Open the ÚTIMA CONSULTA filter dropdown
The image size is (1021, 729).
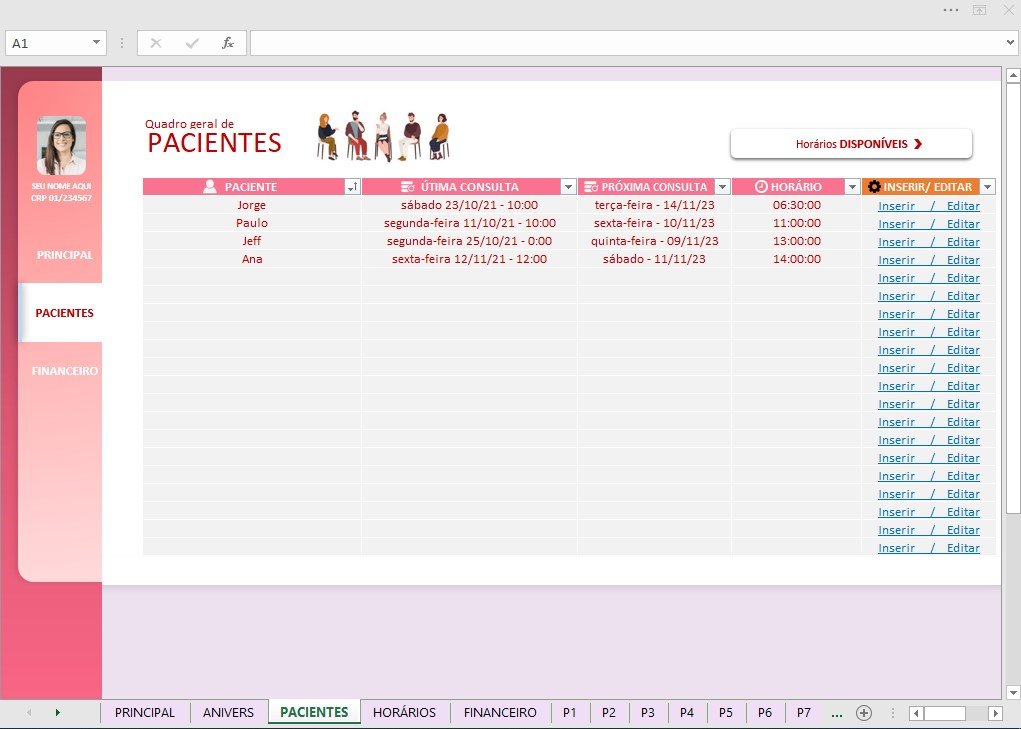pyautogui.click(x=568, y=187)
